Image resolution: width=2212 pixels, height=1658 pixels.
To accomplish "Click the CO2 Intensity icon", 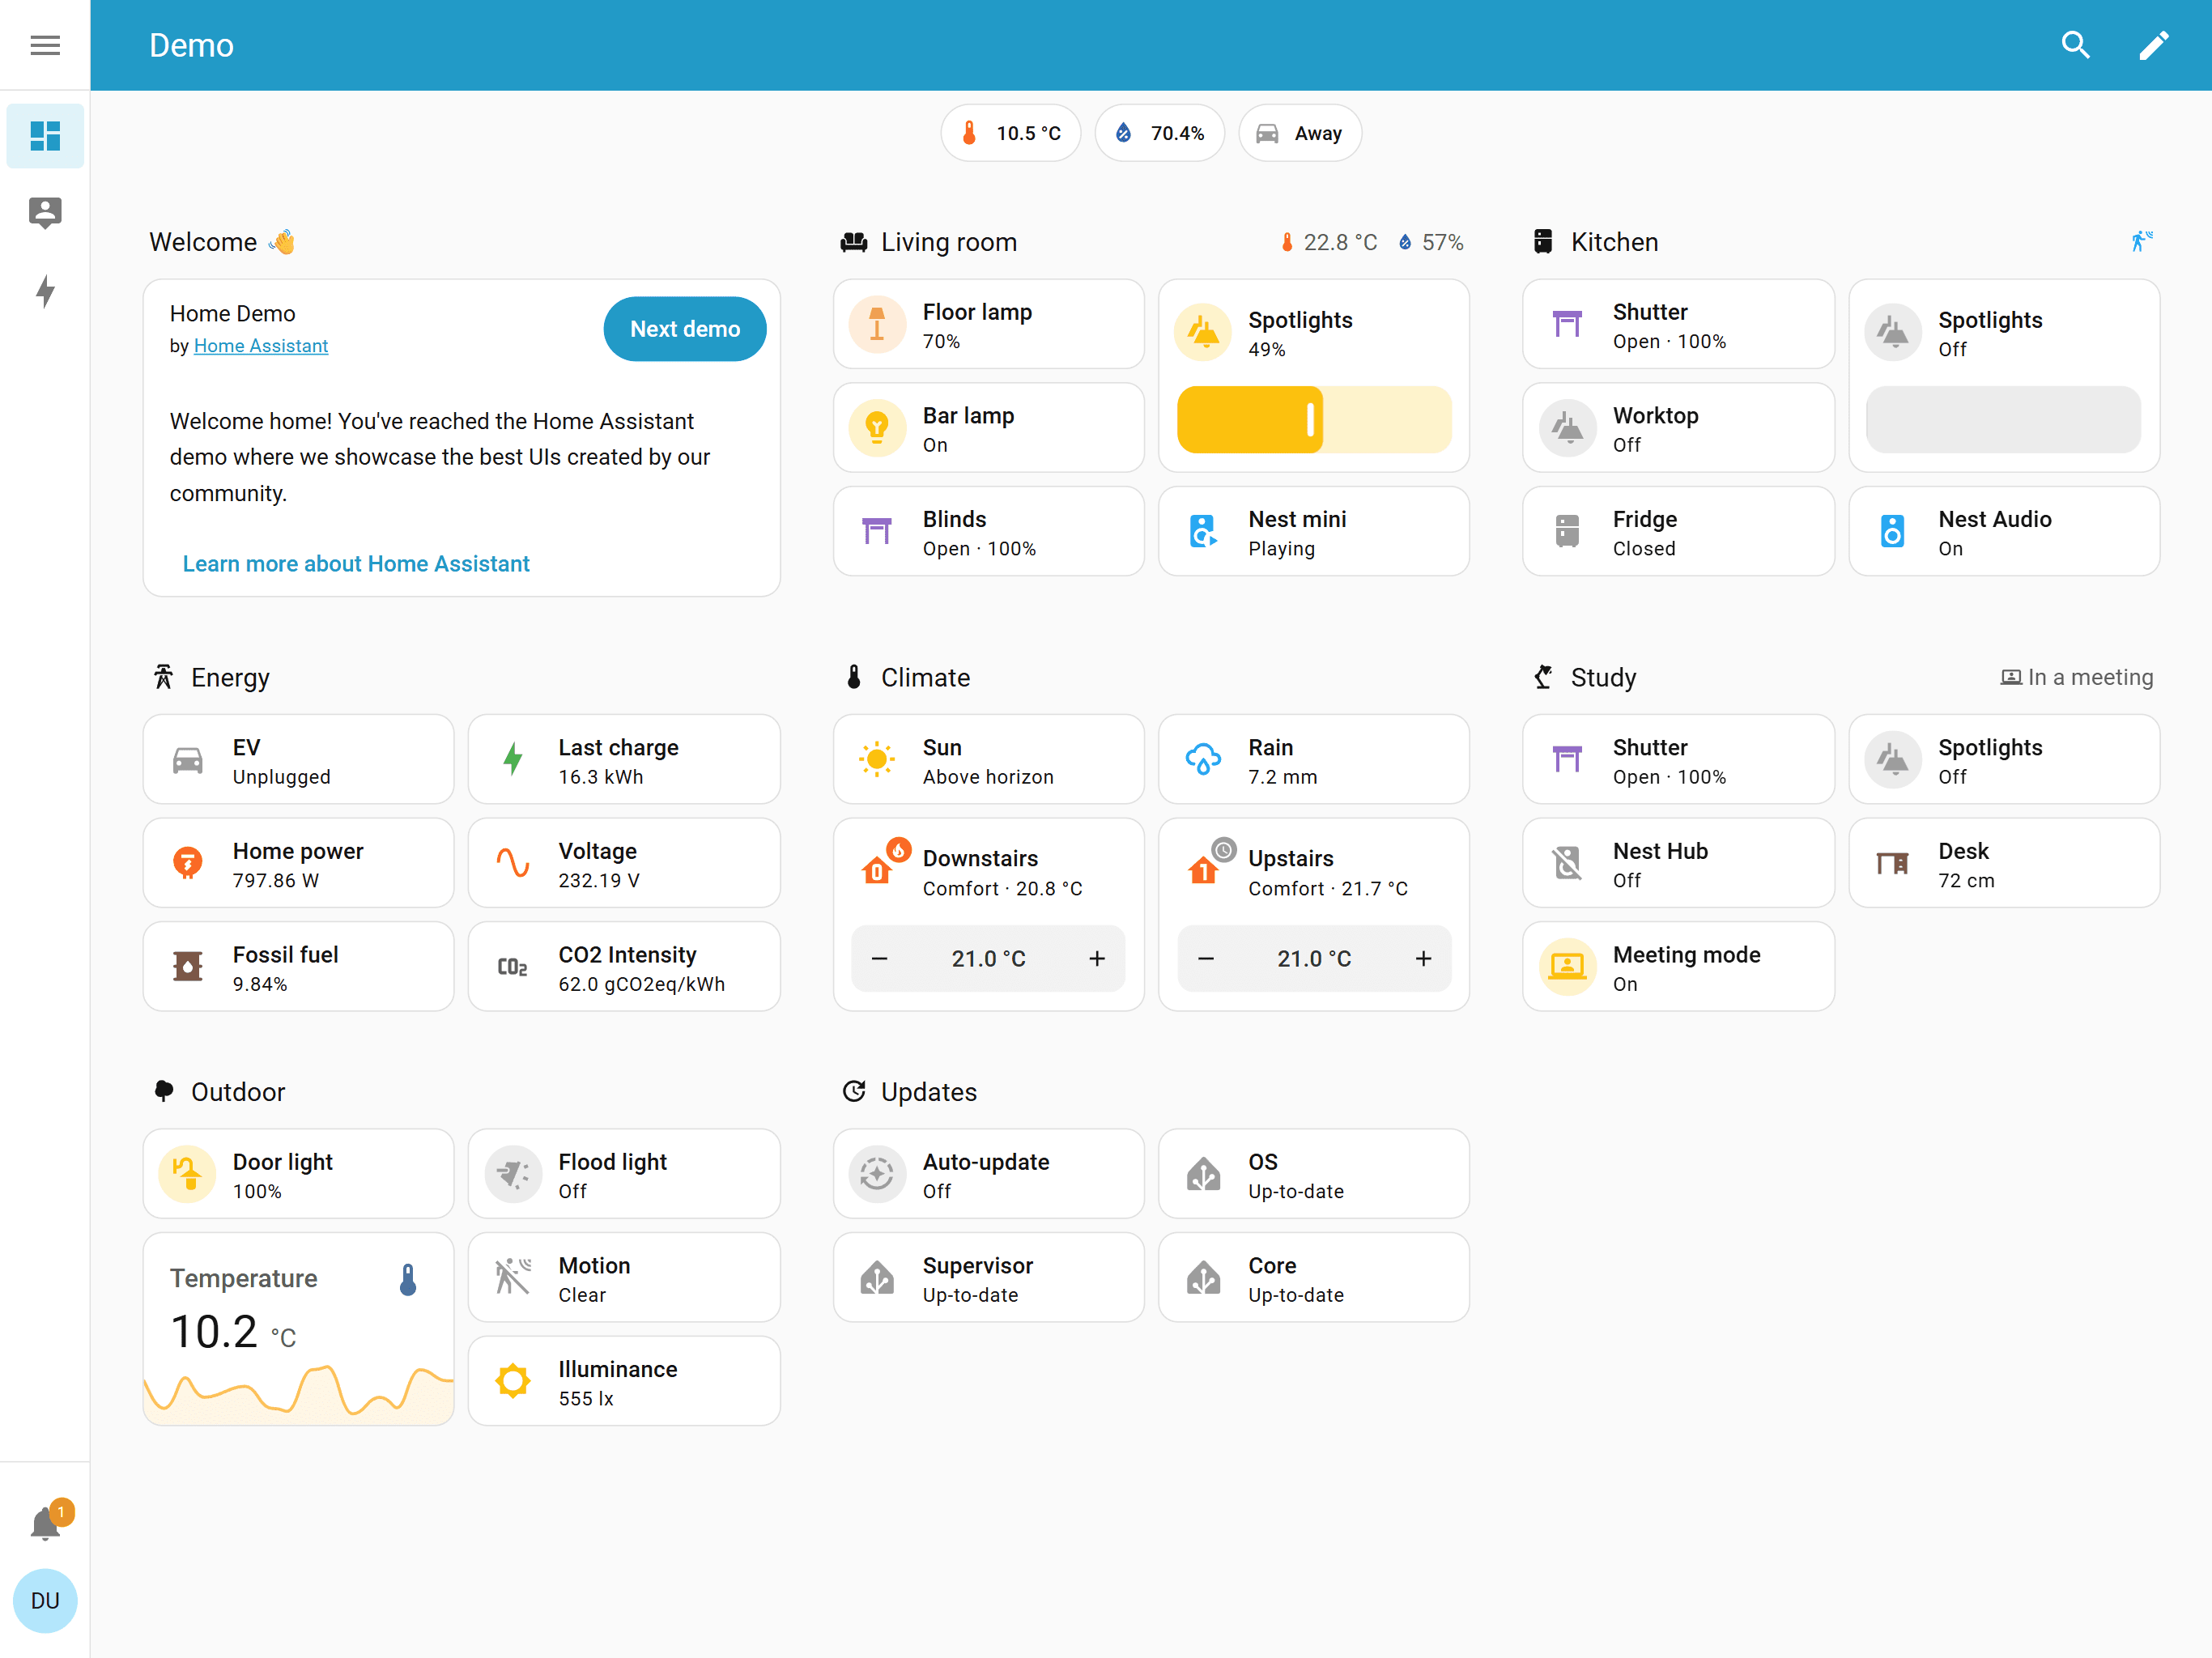I will [513, 967].
